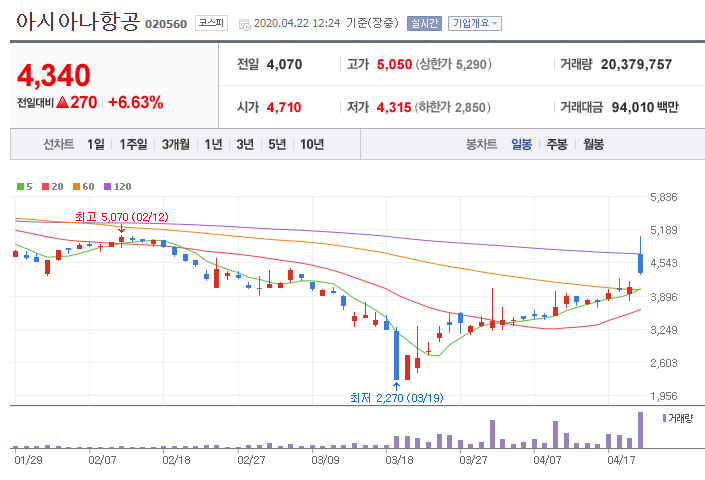Click the stock code 020560
705x480 pixels.
coord(166,24)
